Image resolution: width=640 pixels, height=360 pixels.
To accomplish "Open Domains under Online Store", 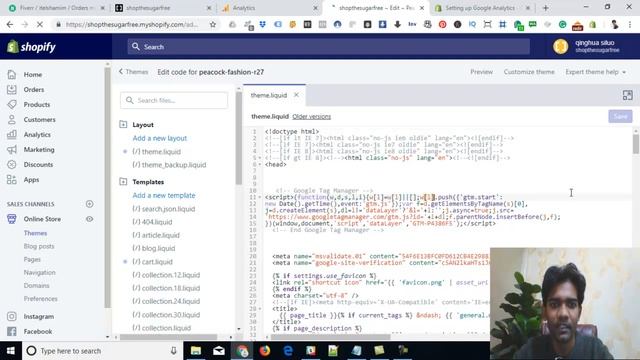I will tap(36, 285).
